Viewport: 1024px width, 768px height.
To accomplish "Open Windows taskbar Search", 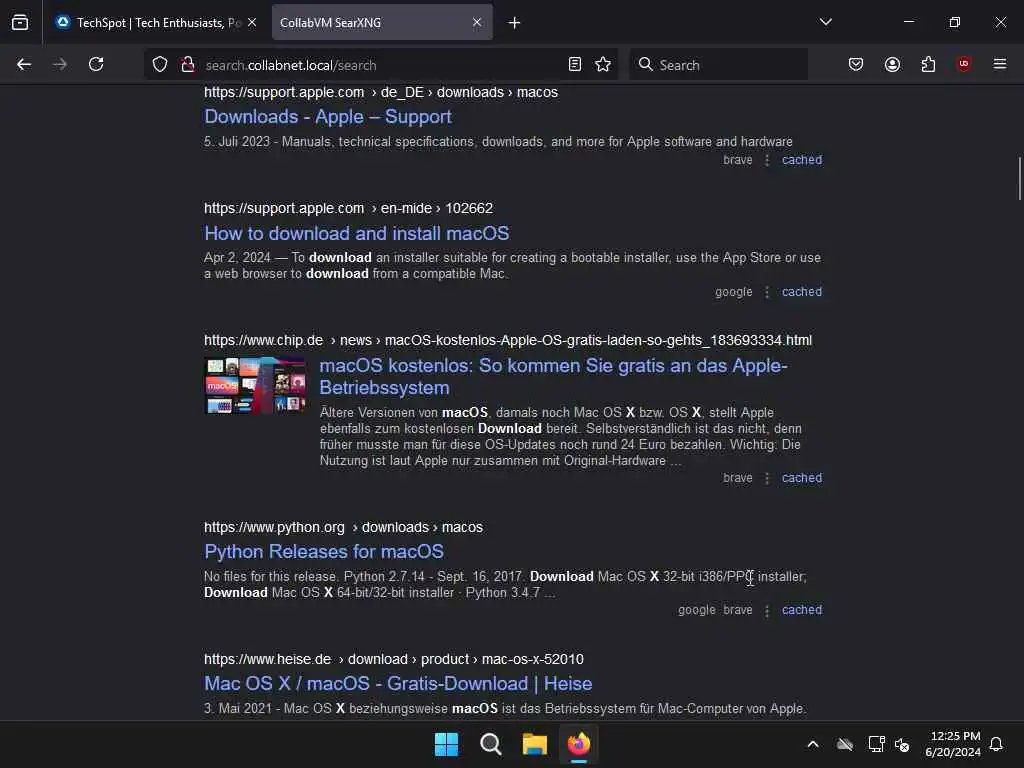I will pyautogui.click(x=490, y=744).
